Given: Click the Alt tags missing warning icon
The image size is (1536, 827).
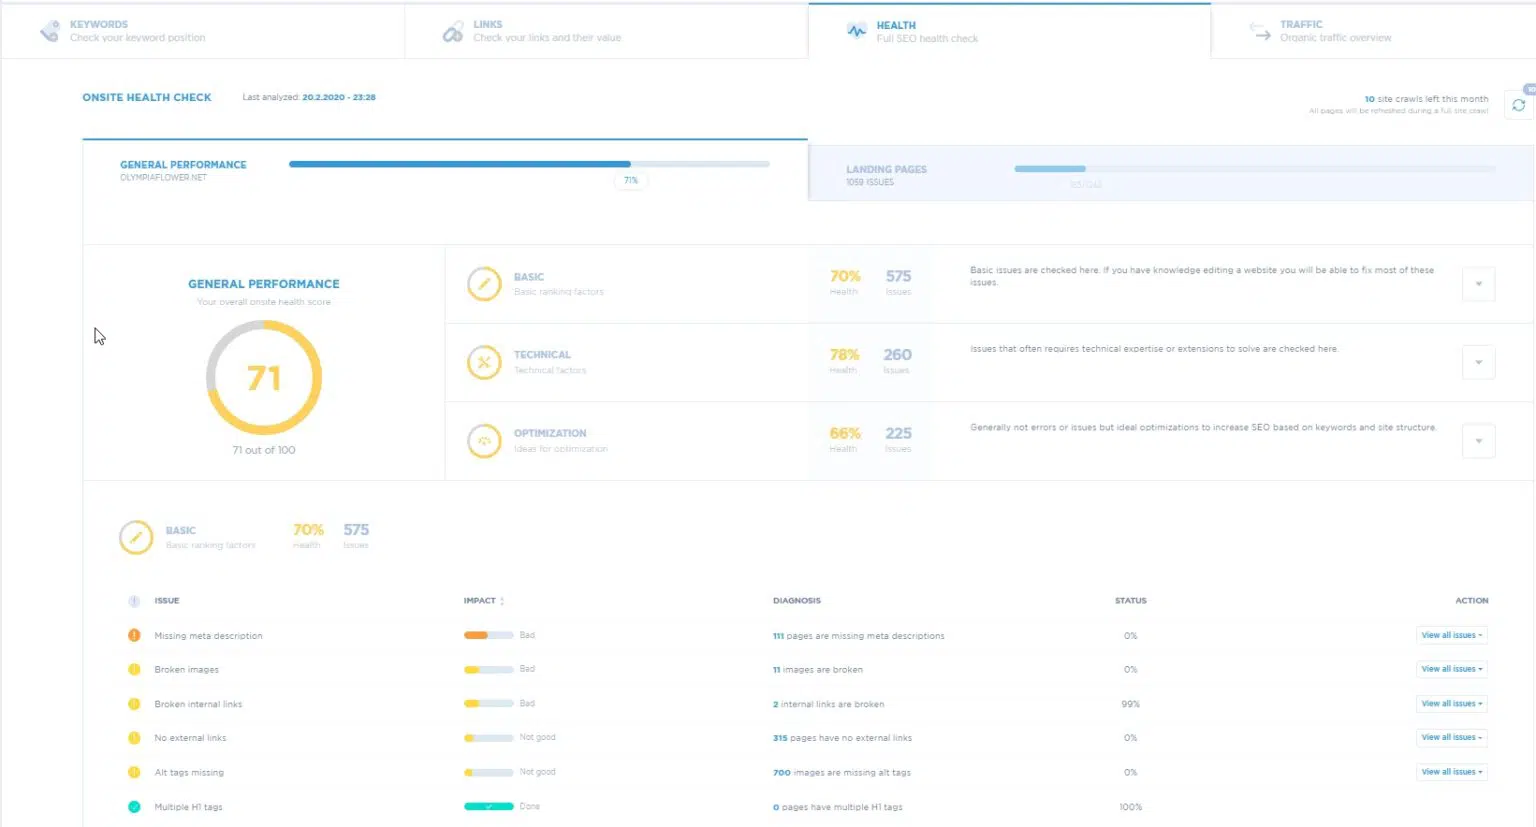Looking at the screenshot, I should click(x=134, y=772).
